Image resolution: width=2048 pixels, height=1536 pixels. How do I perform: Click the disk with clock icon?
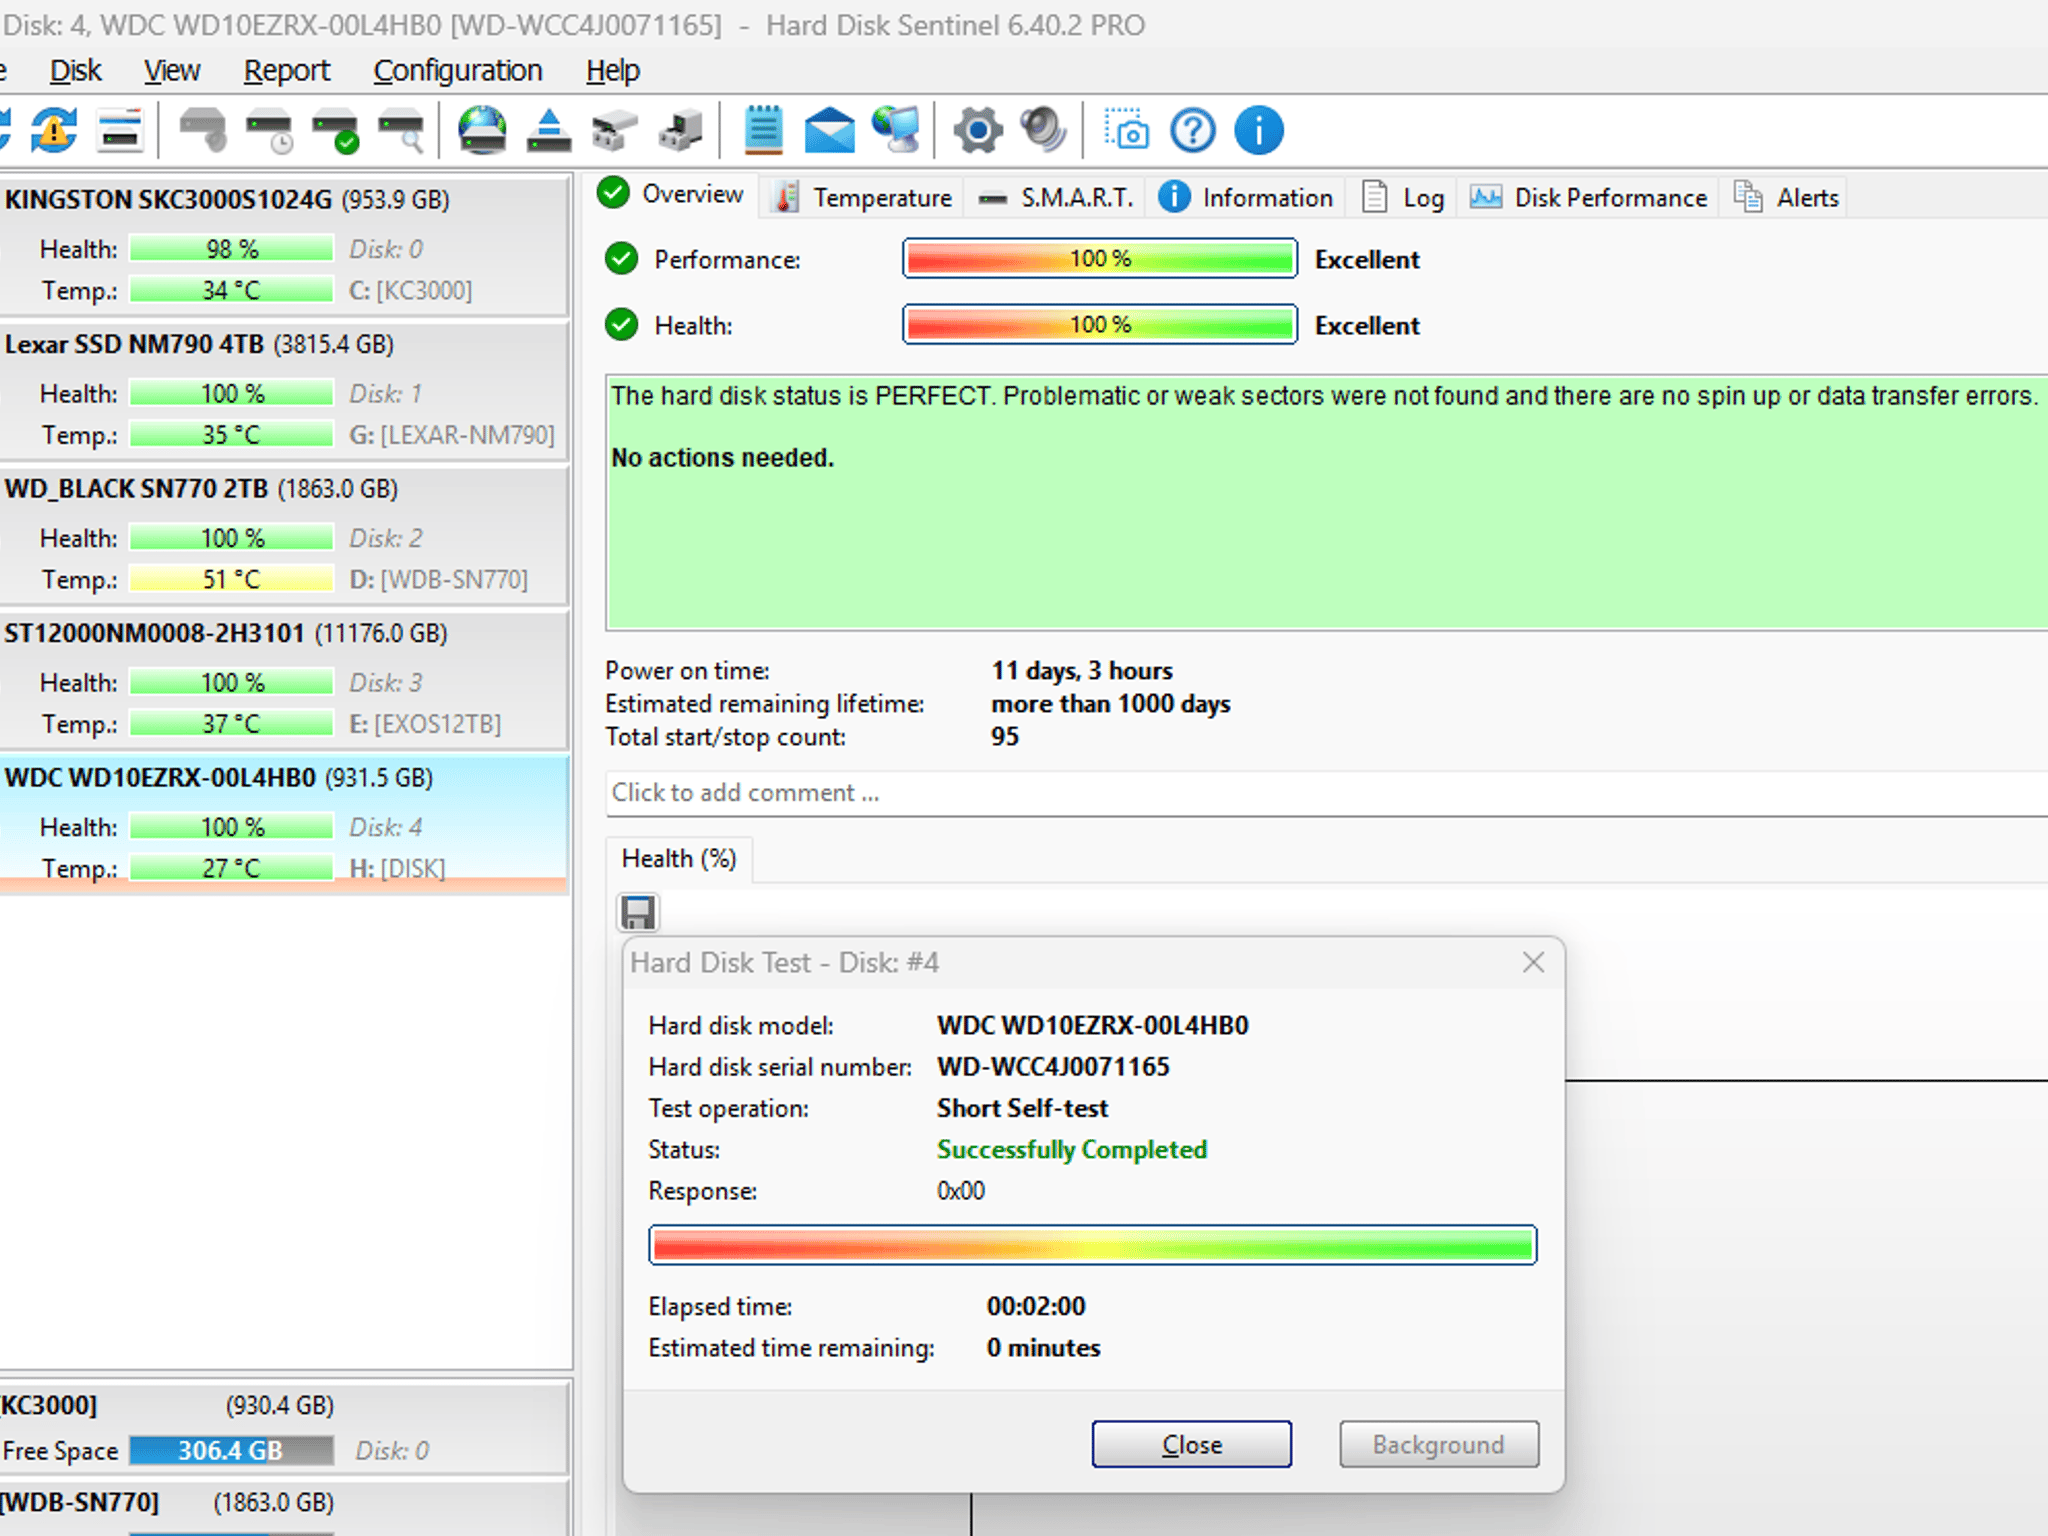(x=269, y=131)
